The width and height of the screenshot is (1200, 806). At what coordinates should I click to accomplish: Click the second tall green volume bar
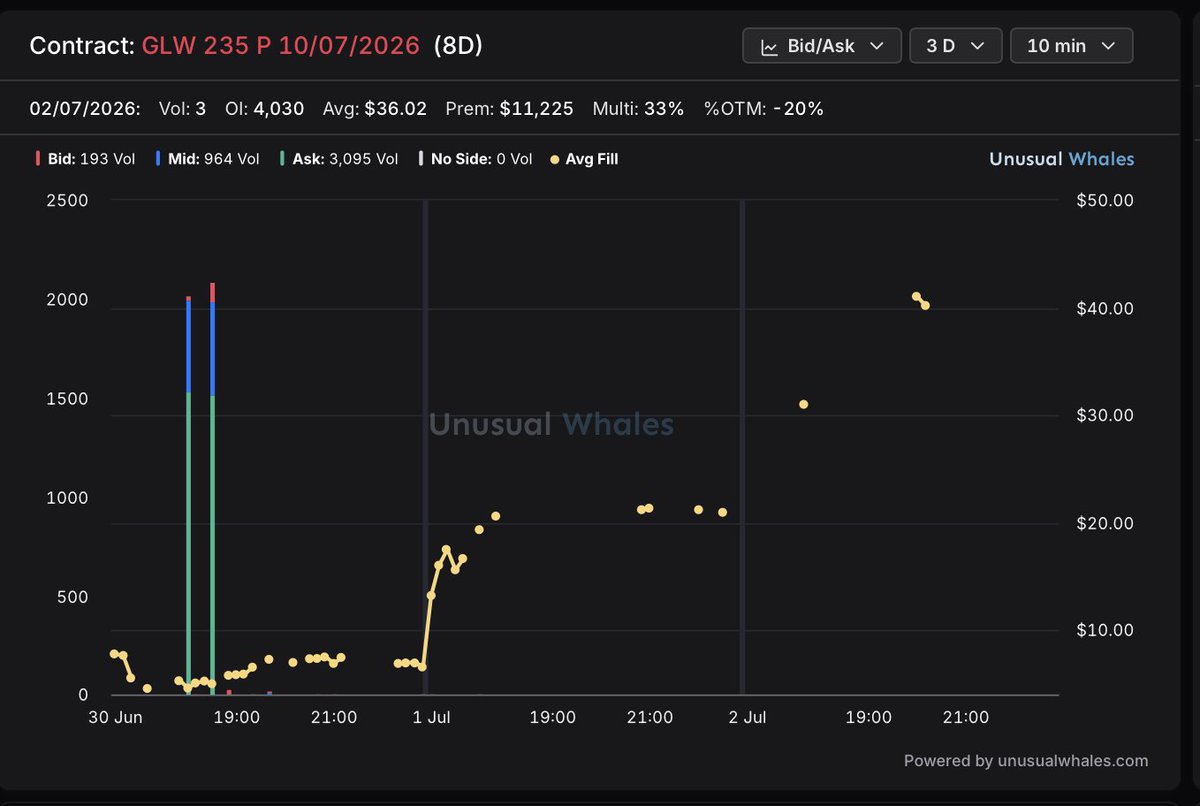tap(212, 545)
